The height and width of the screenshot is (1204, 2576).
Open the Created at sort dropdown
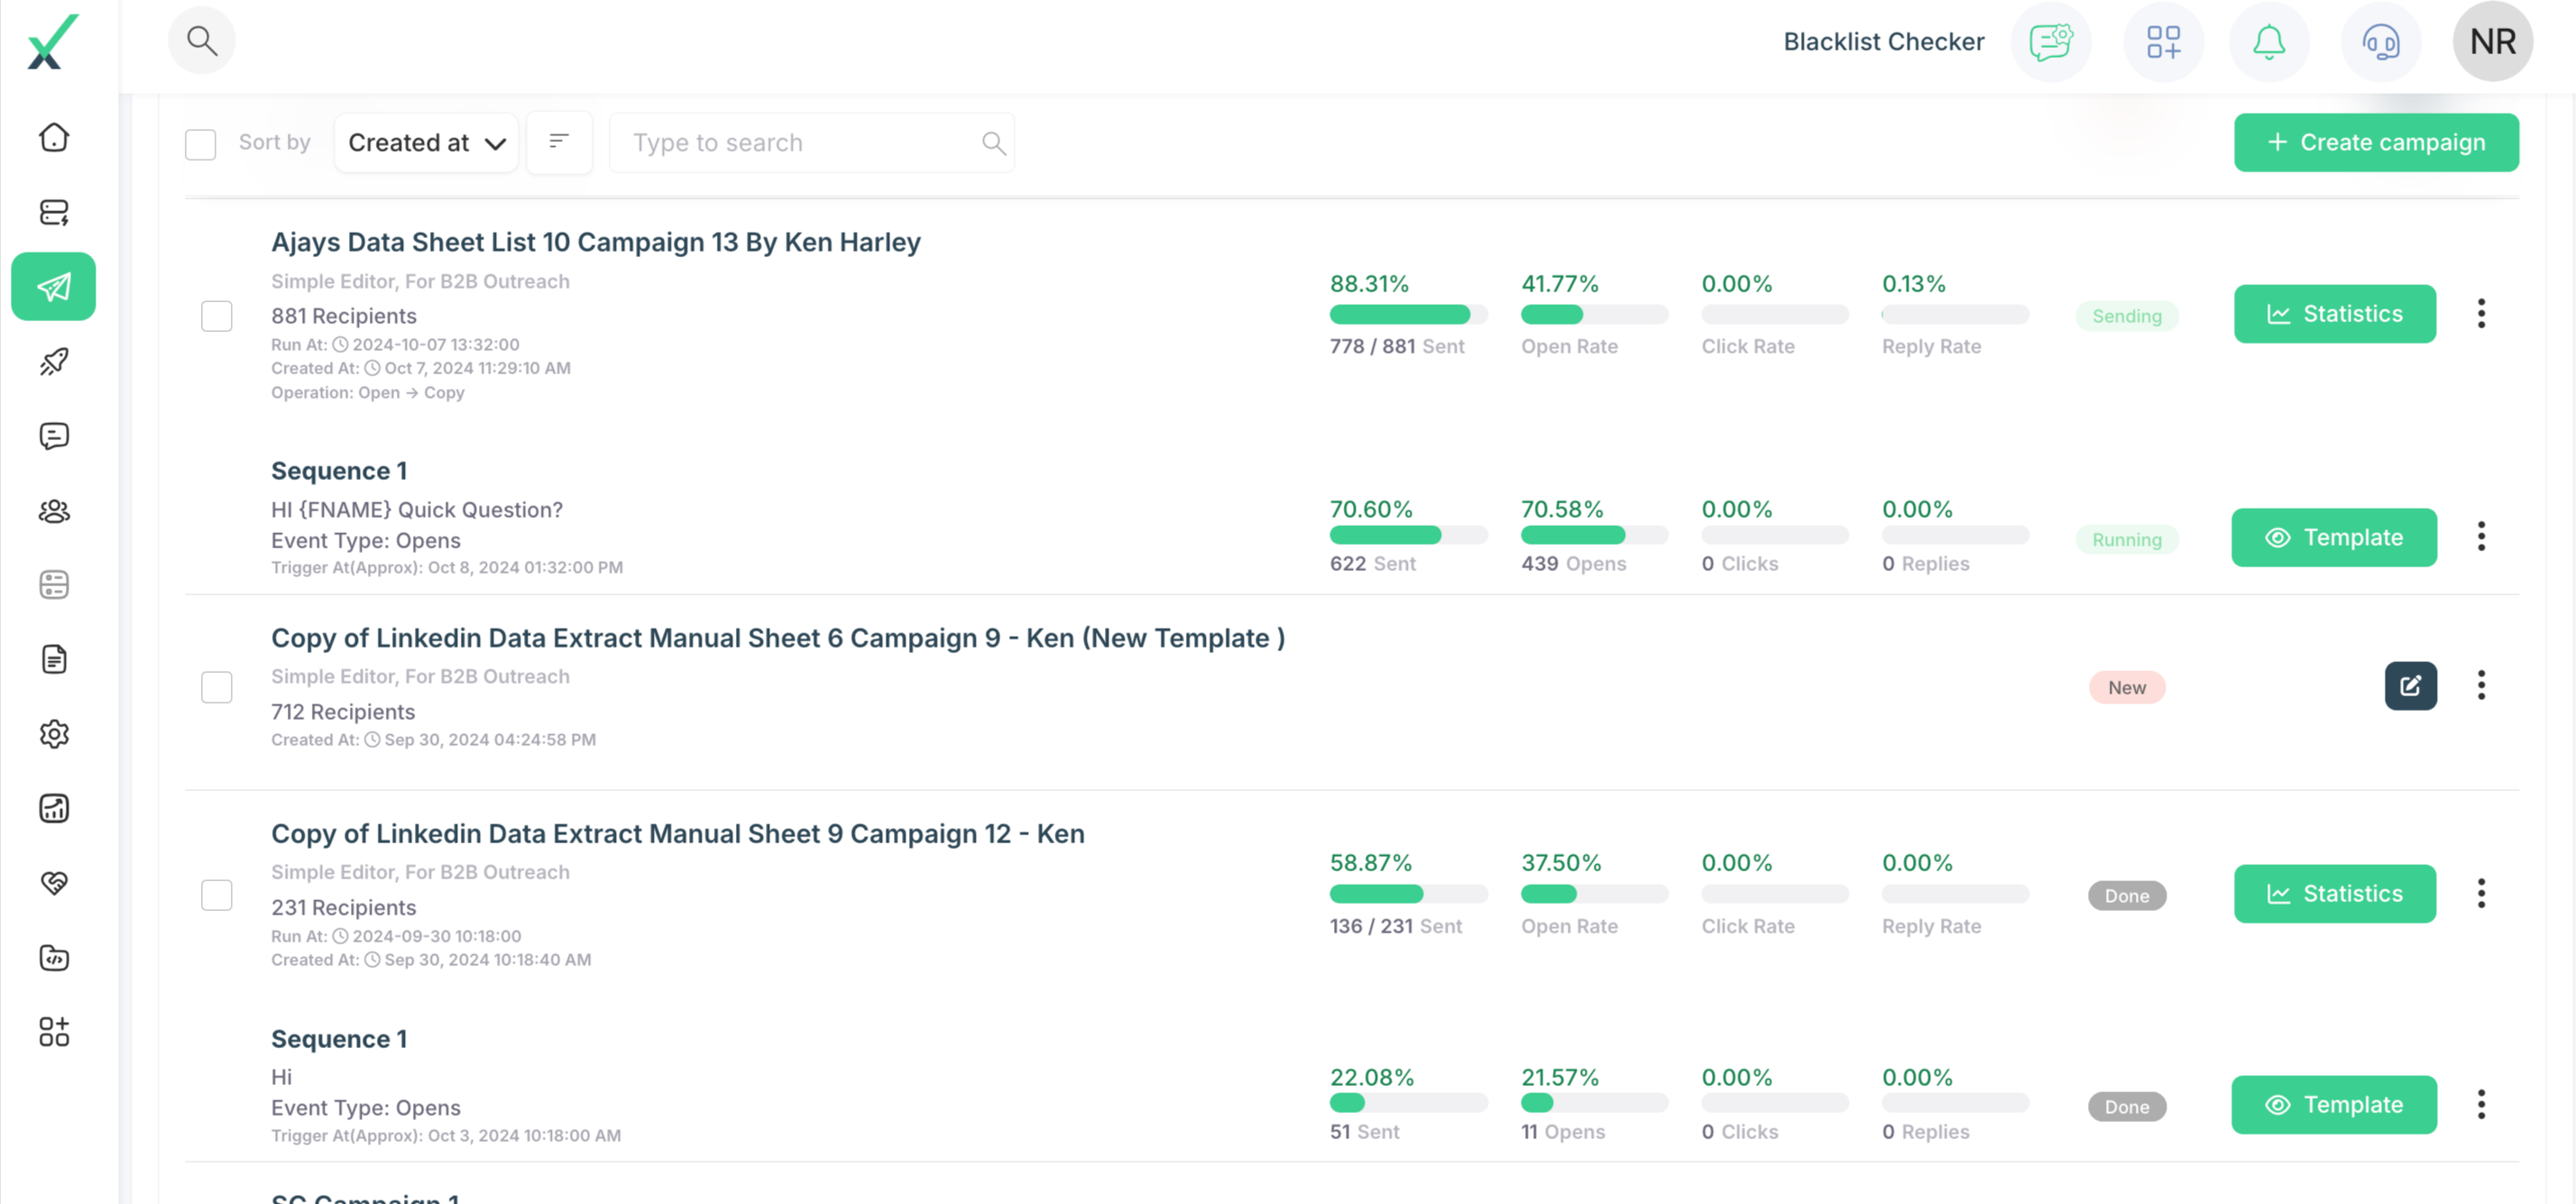click(x=426, y=142)
